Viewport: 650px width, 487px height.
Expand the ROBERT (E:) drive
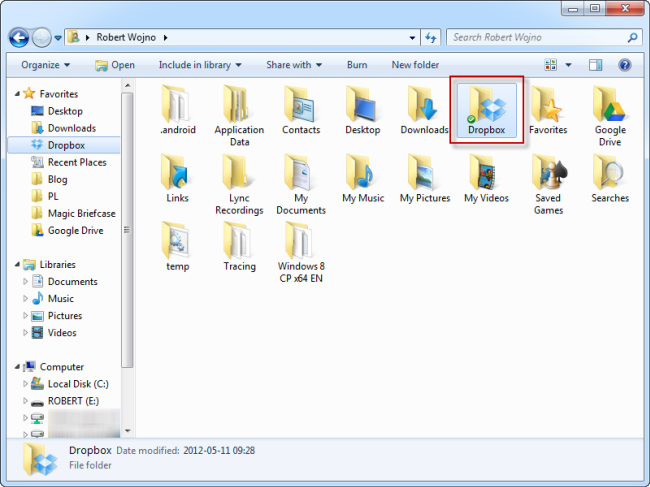coord(25,401)
